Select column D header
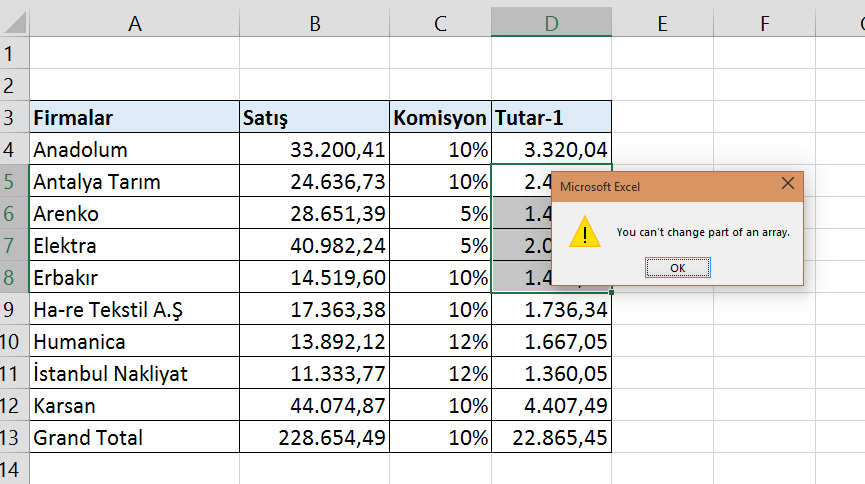Viewport: 865px width, 484px height. tap(551, 23)
